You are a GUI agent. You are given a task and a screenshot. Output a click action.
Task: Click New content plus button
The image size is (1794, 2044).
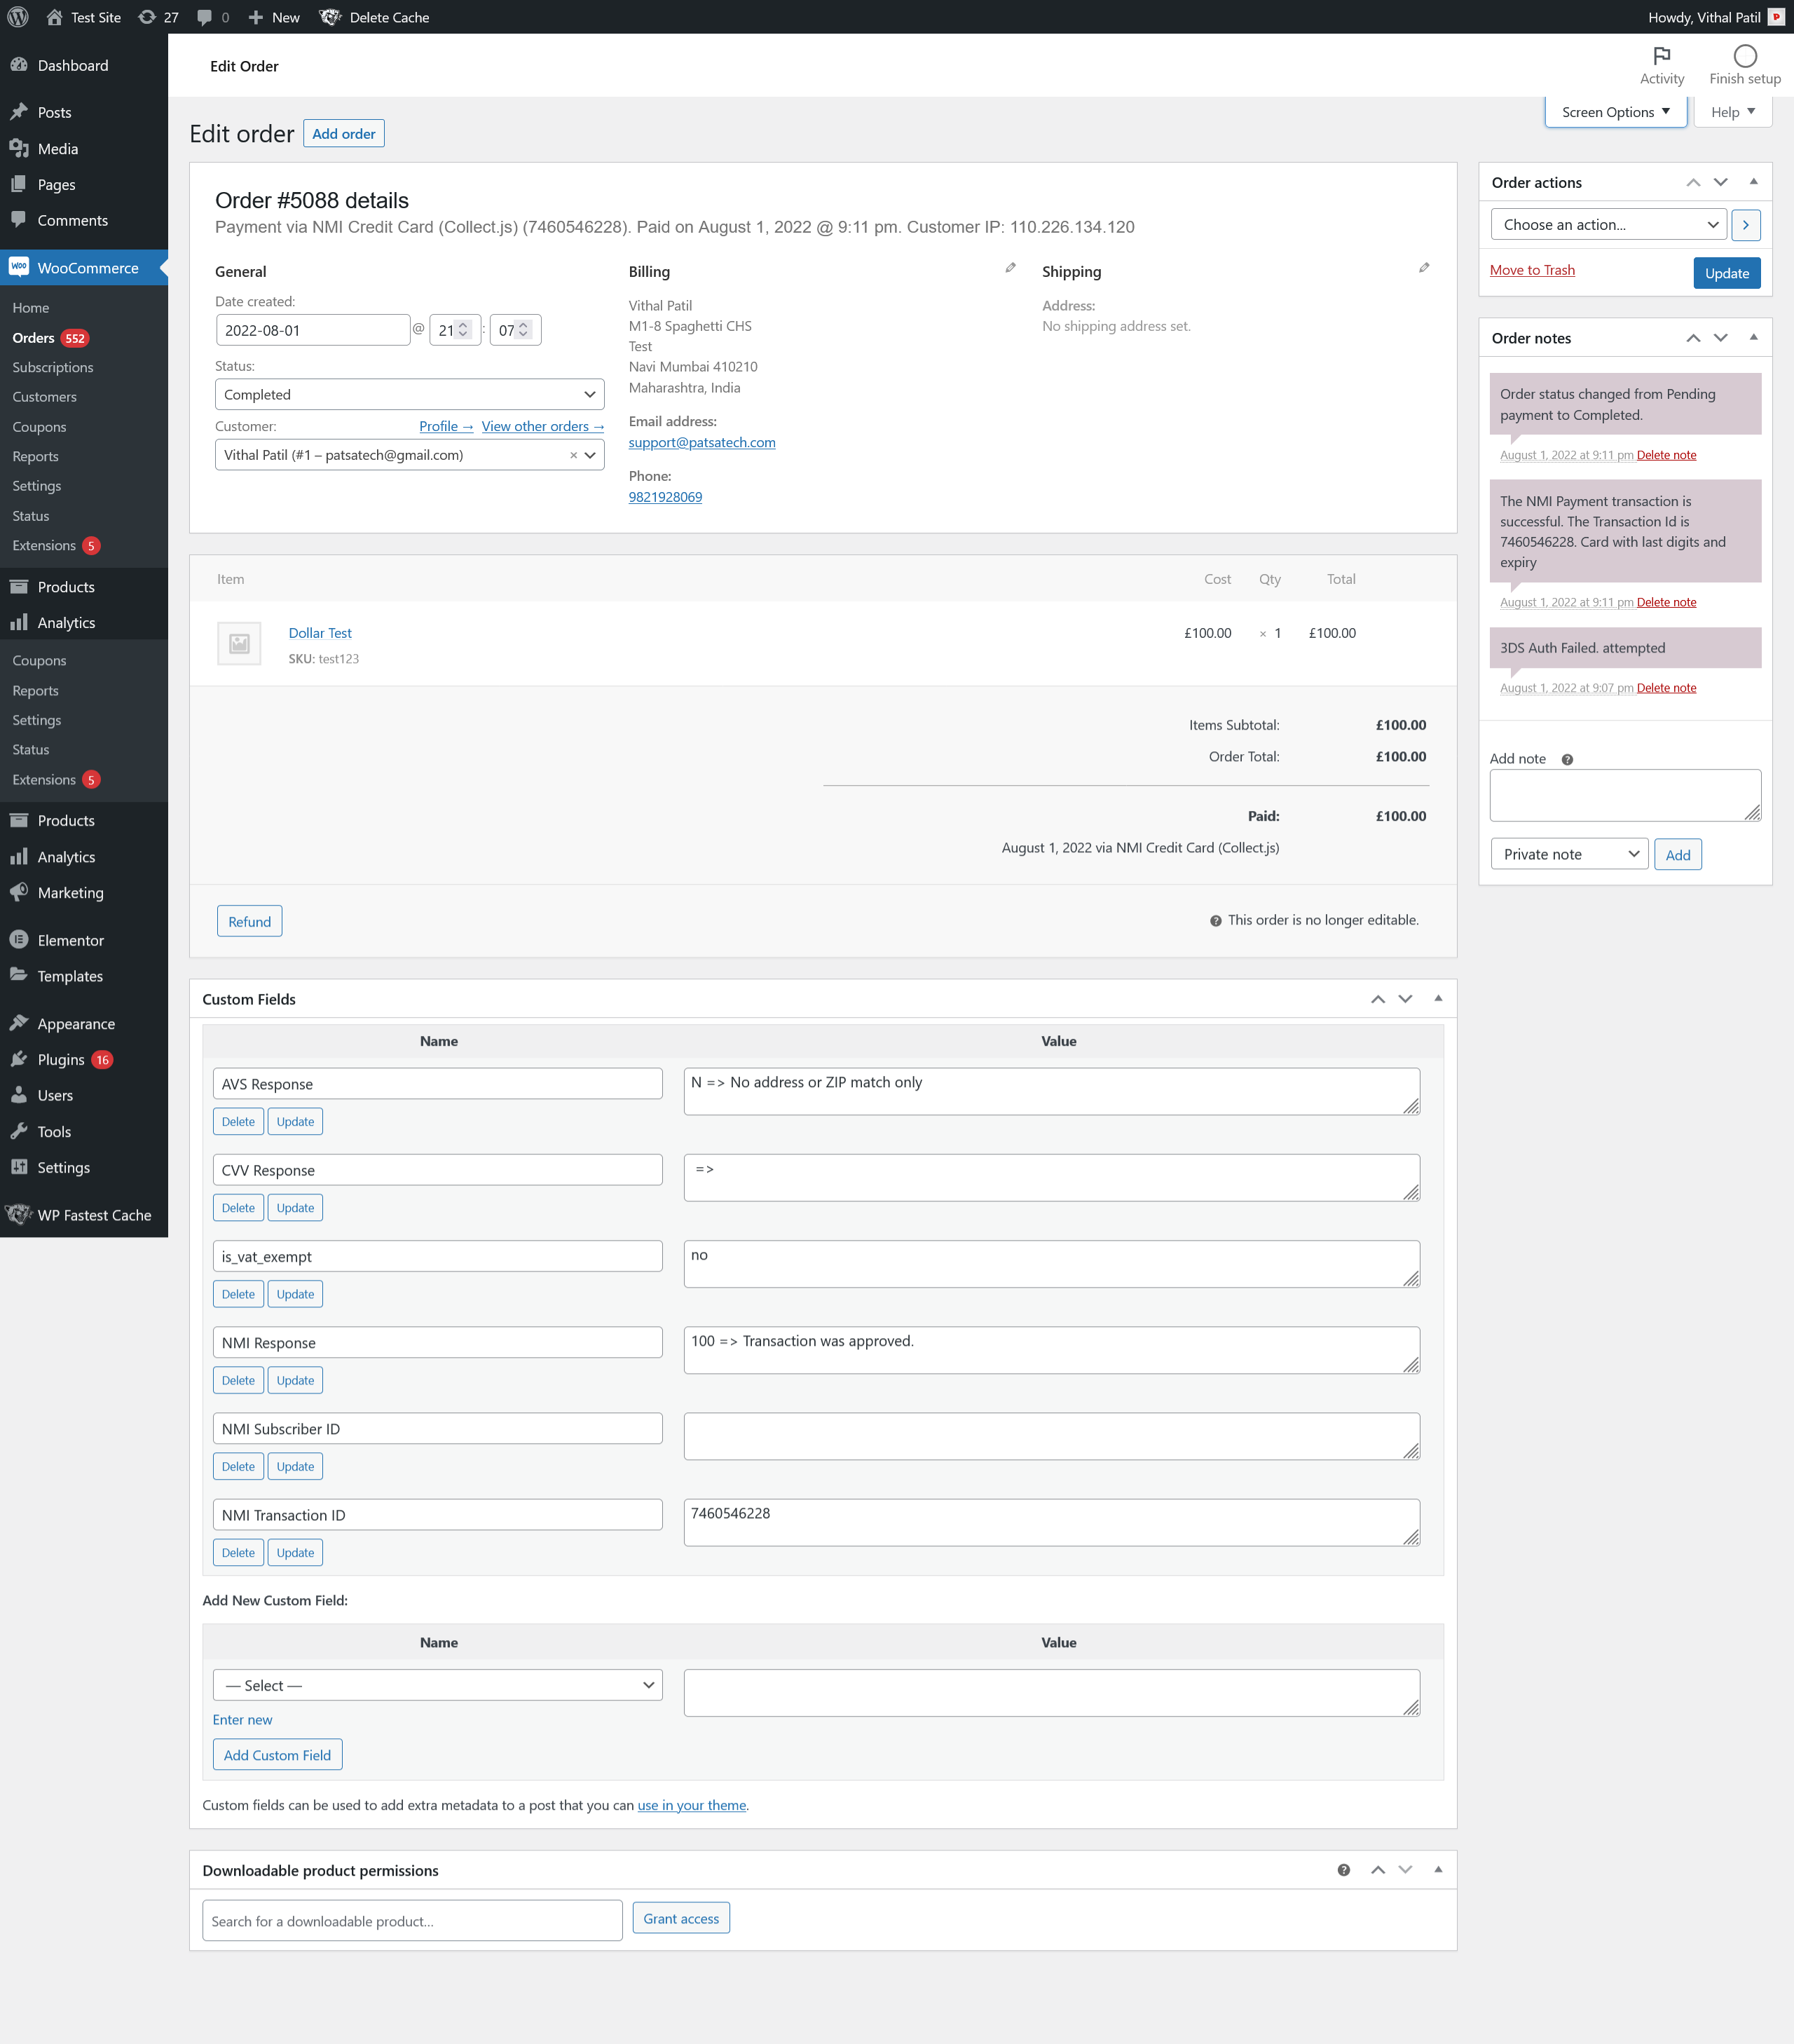coord(274,17)
